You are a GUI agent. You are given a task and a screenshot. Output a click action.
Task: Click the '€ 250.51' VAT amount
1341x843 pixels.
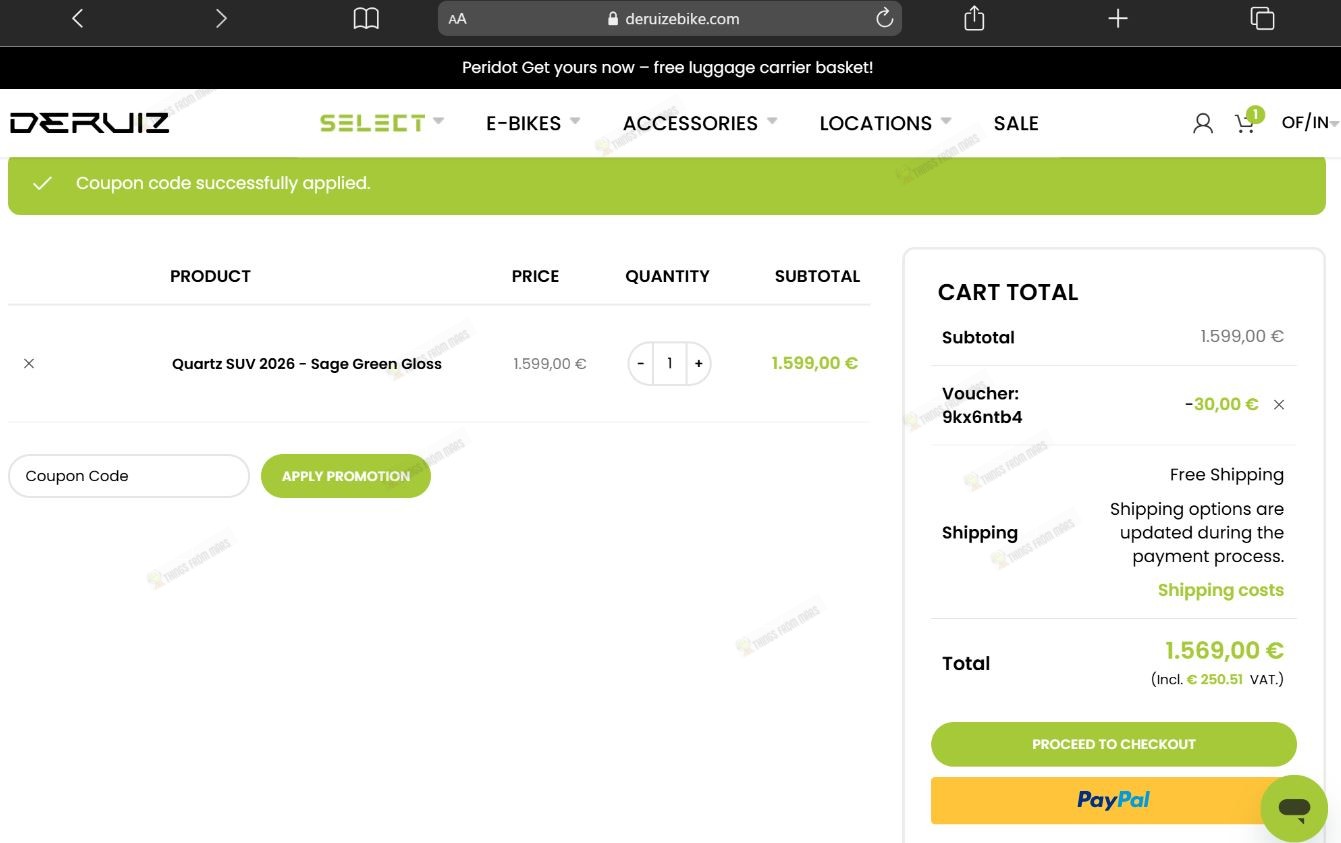coord(1215,679)
